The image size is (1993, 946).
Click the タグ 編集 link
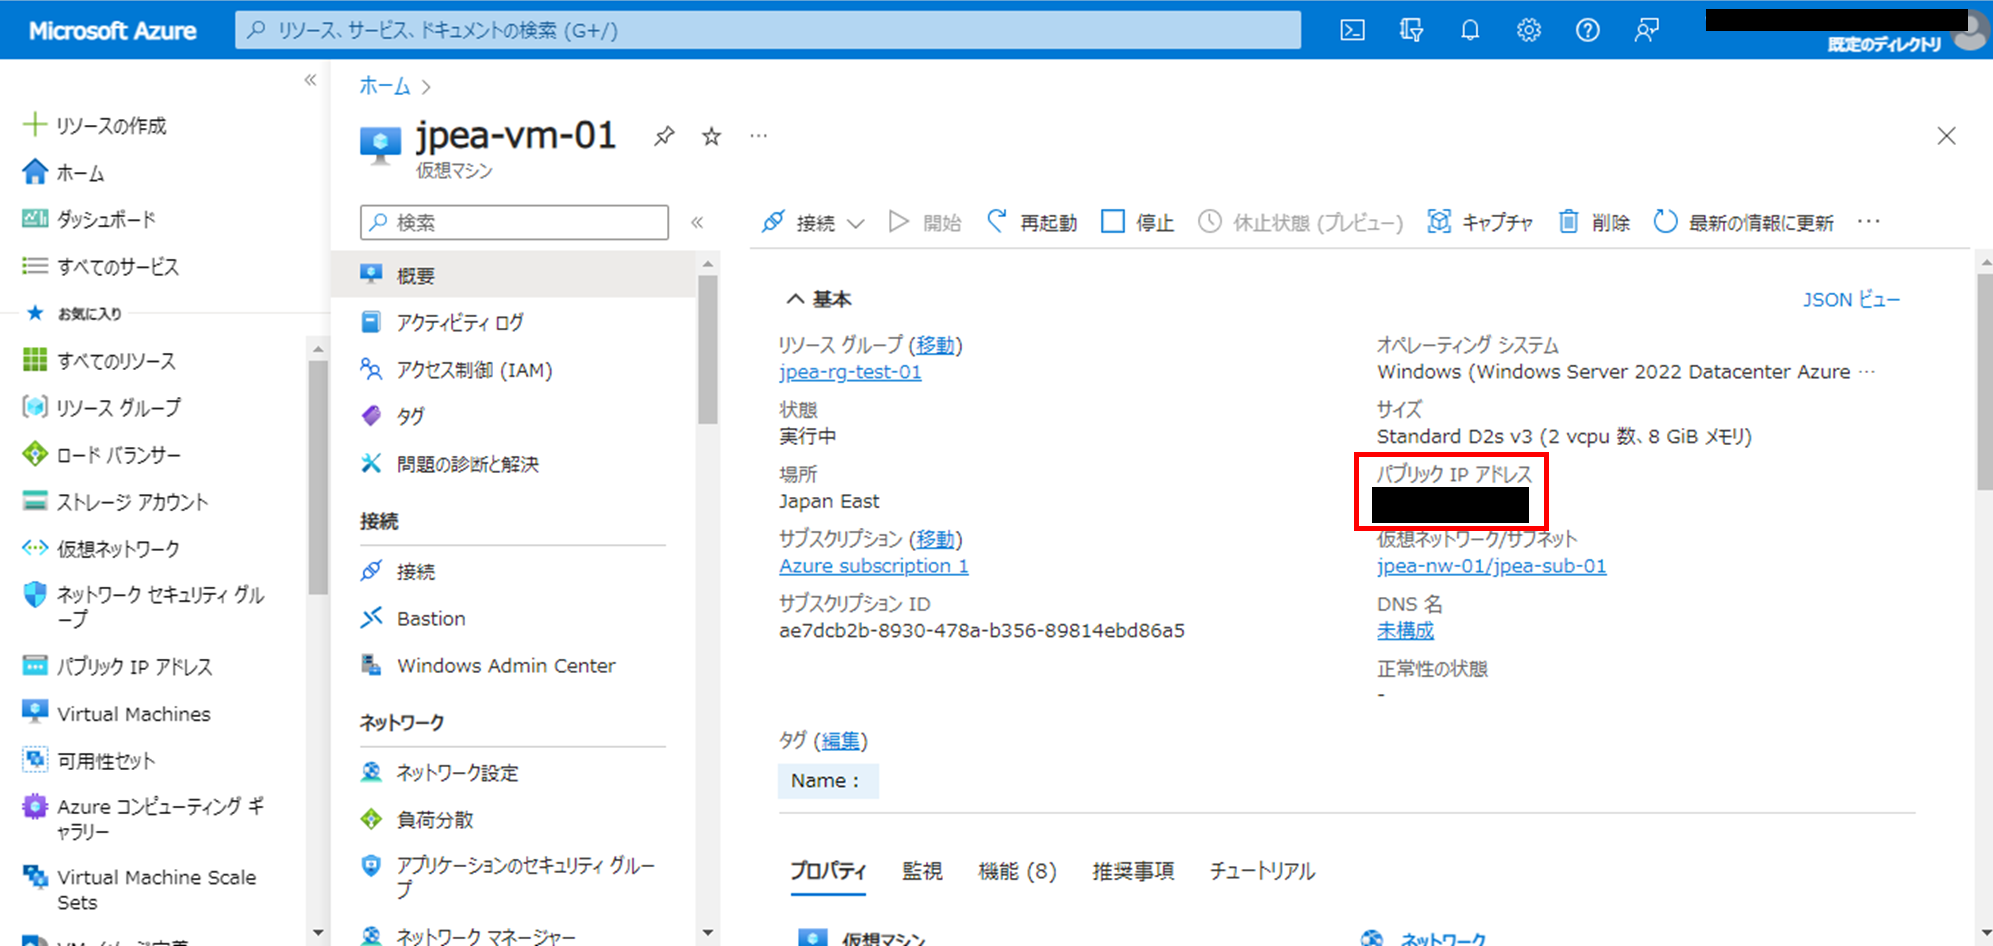click(x=841, y=741)
